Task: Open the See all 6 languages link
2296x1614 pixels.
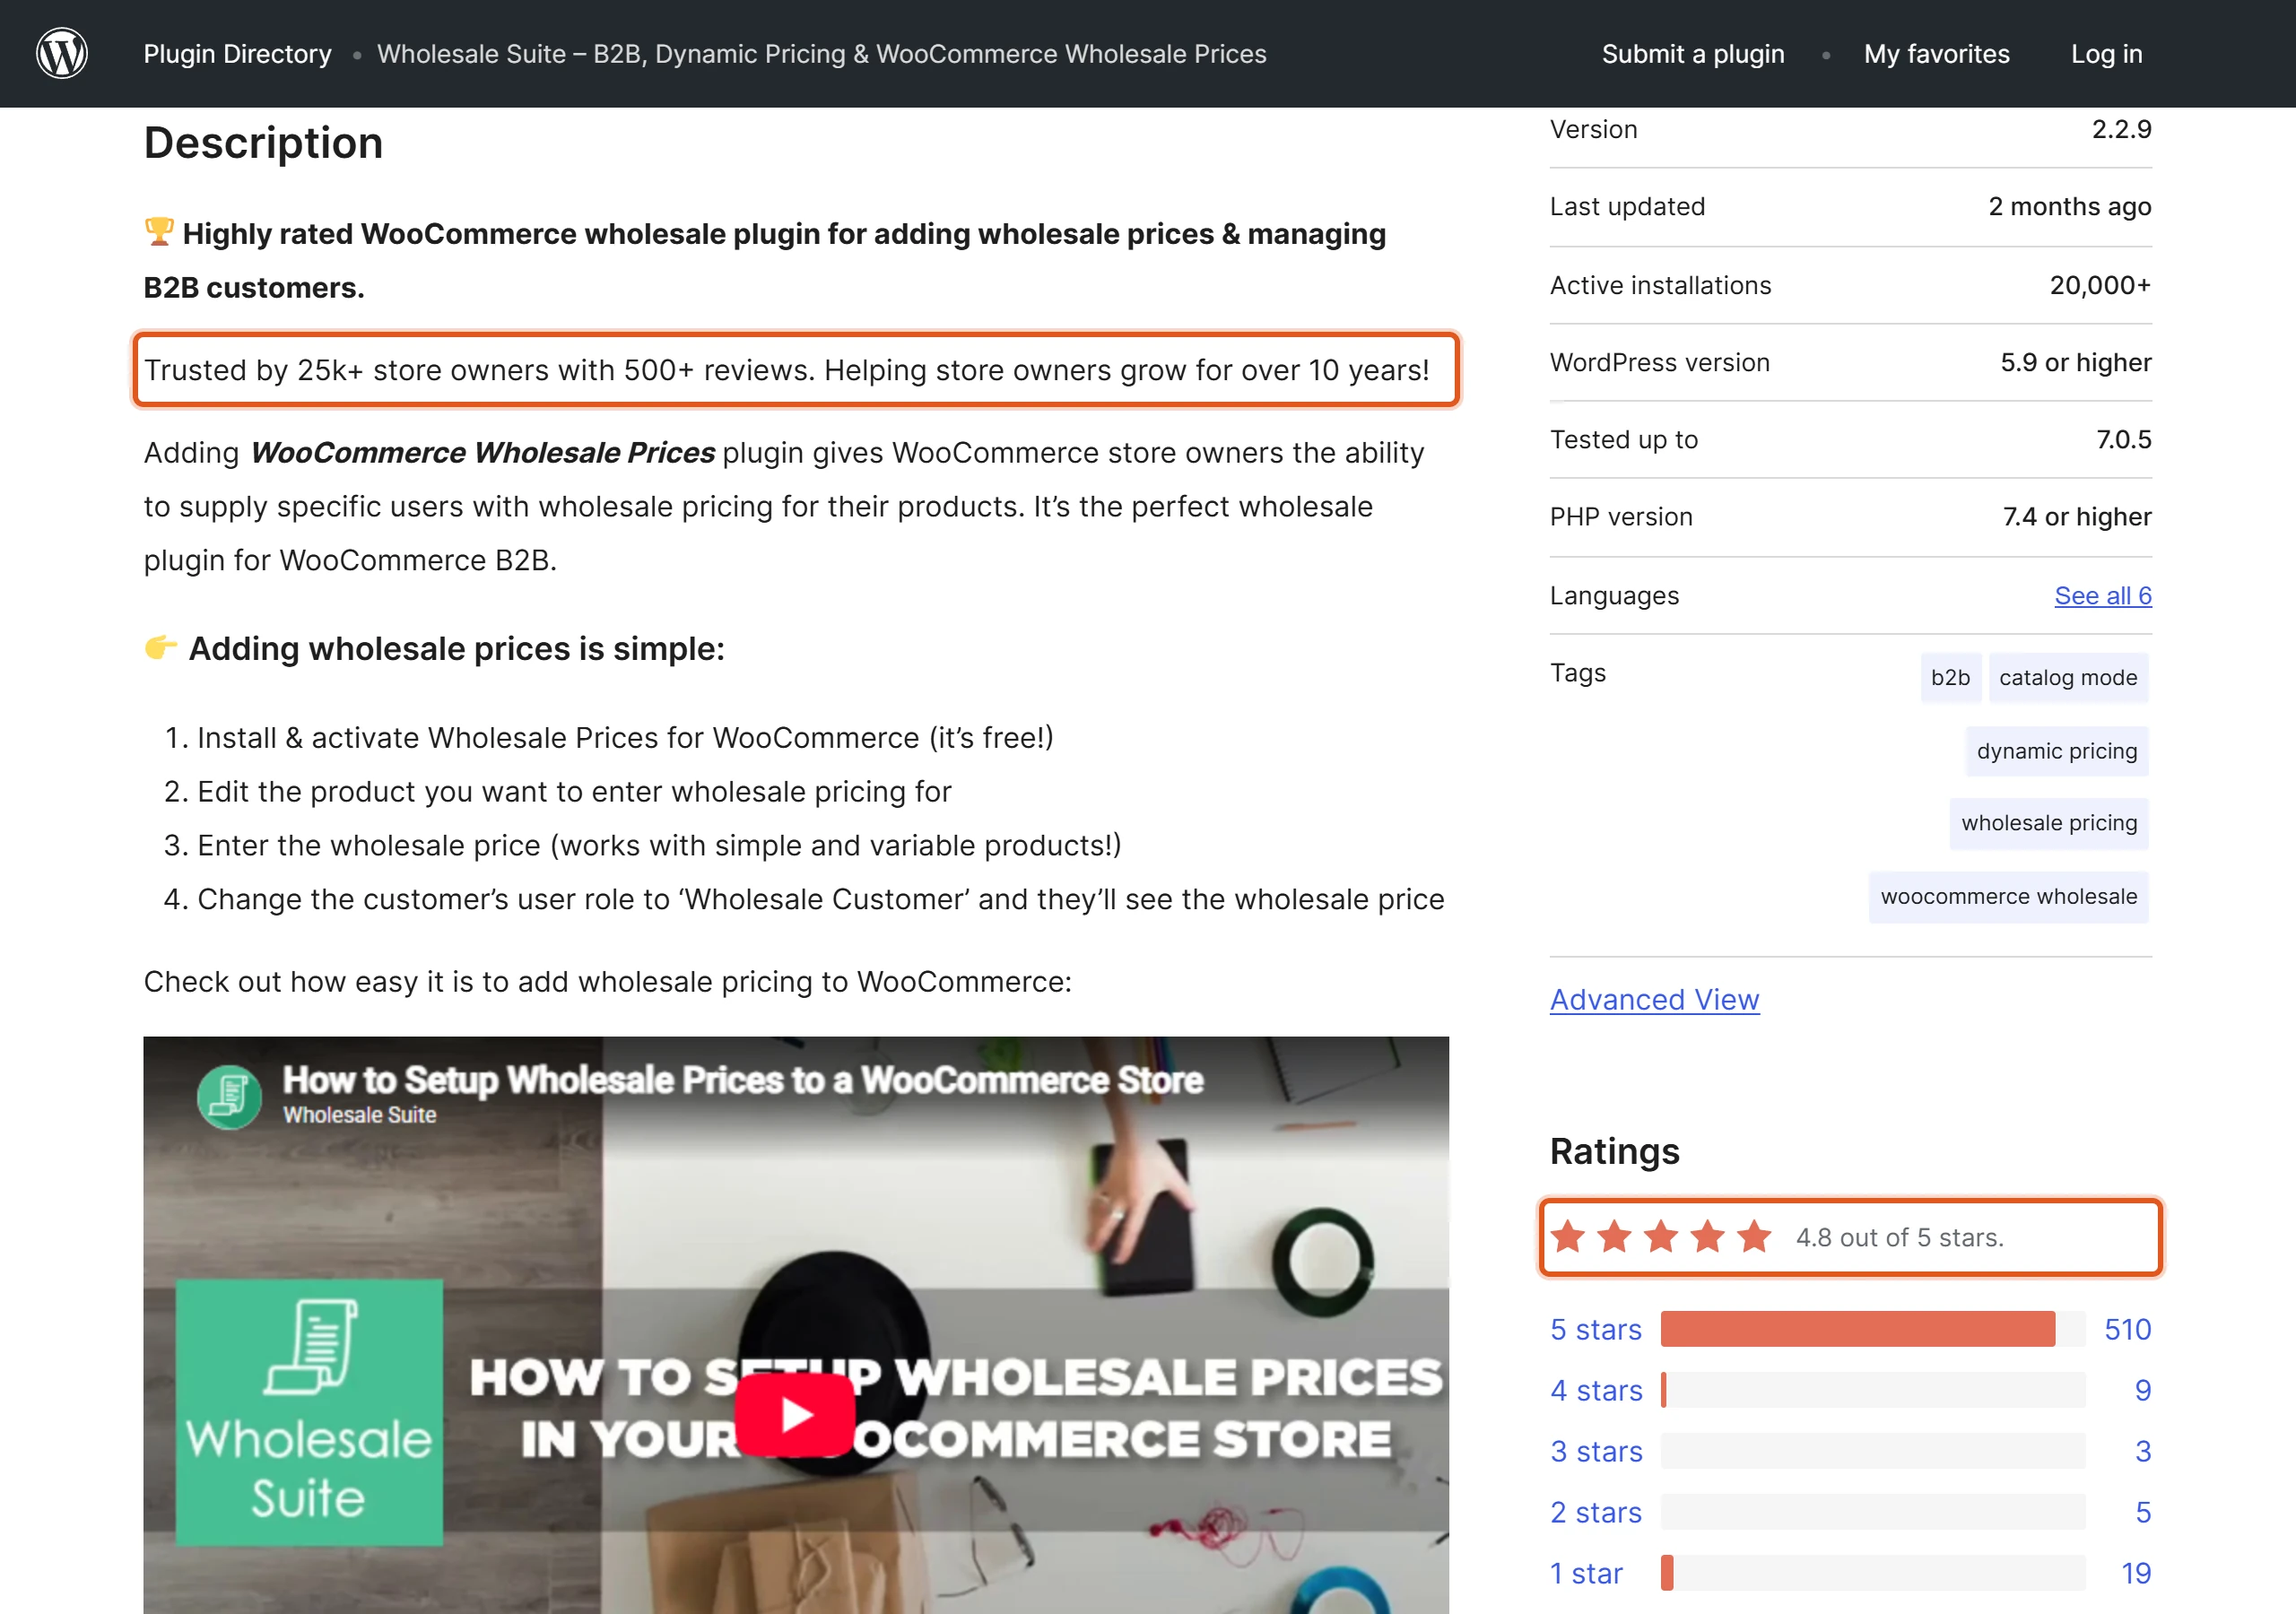Action: pos(2103,595)
